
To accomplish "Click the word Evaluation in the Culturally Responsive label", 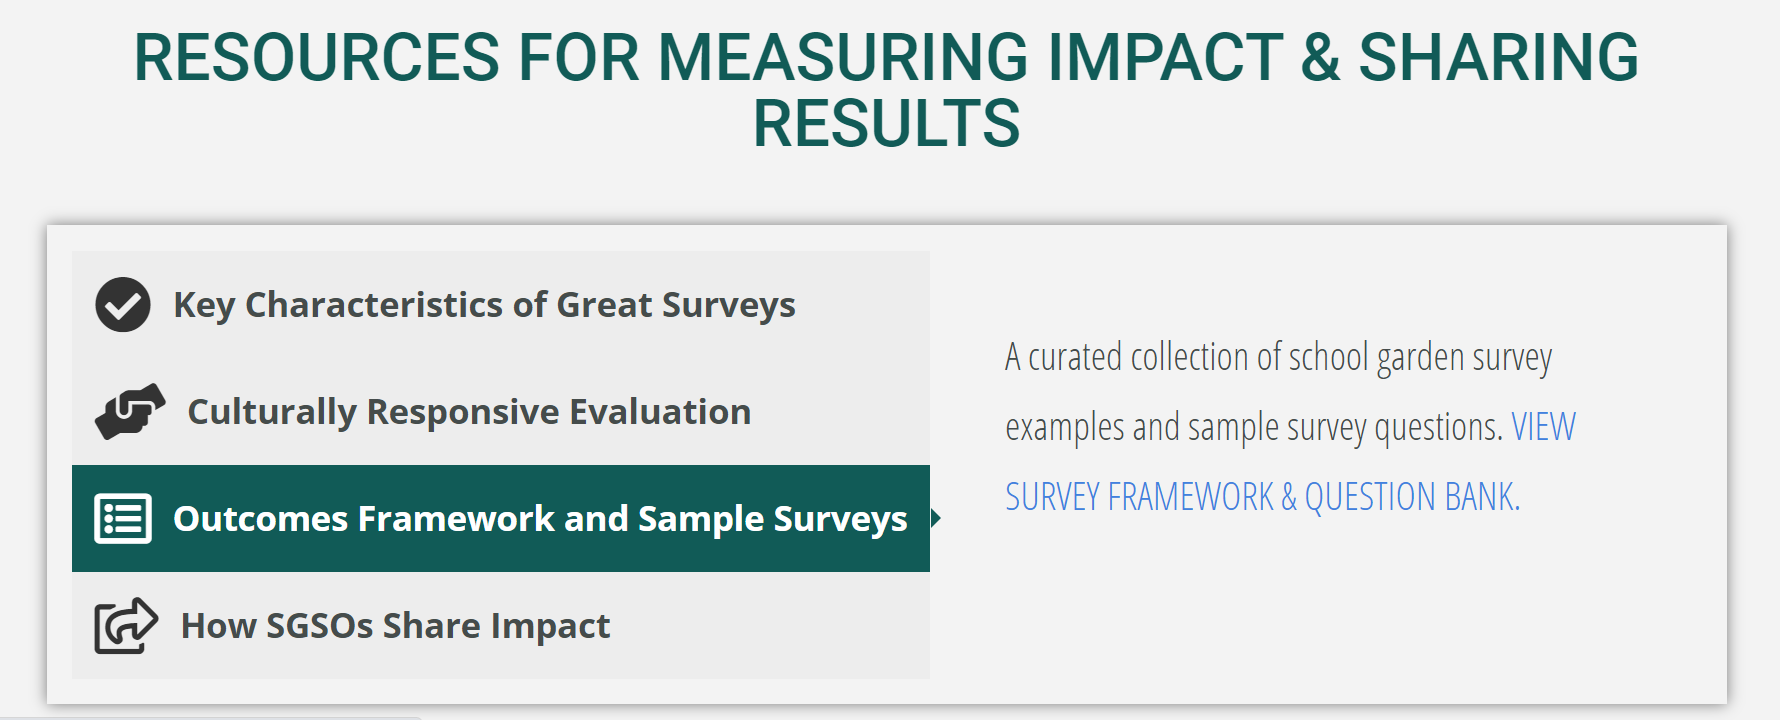I will click(x=660, y=412).
